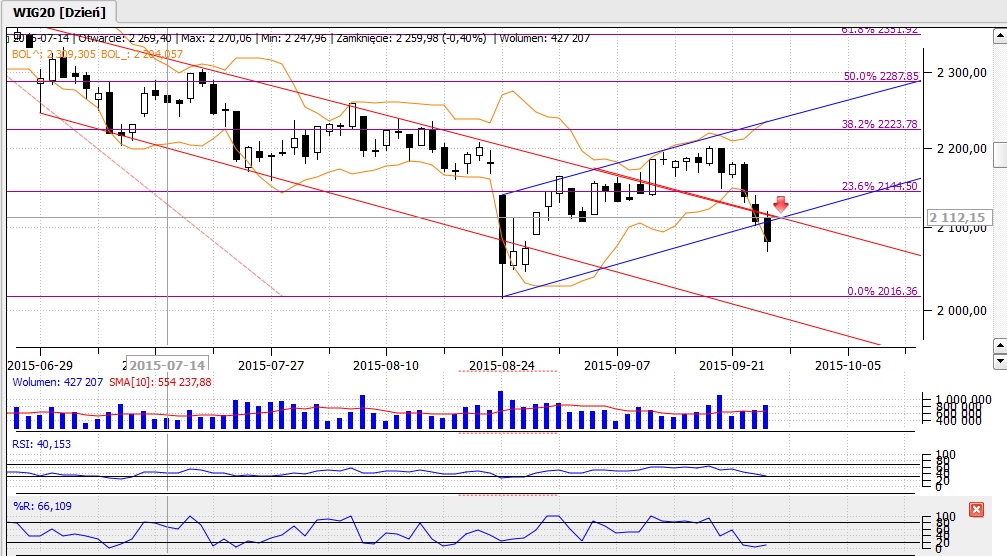Click the highlighted 2015-07-14 date cursor label

pos(167,365)
